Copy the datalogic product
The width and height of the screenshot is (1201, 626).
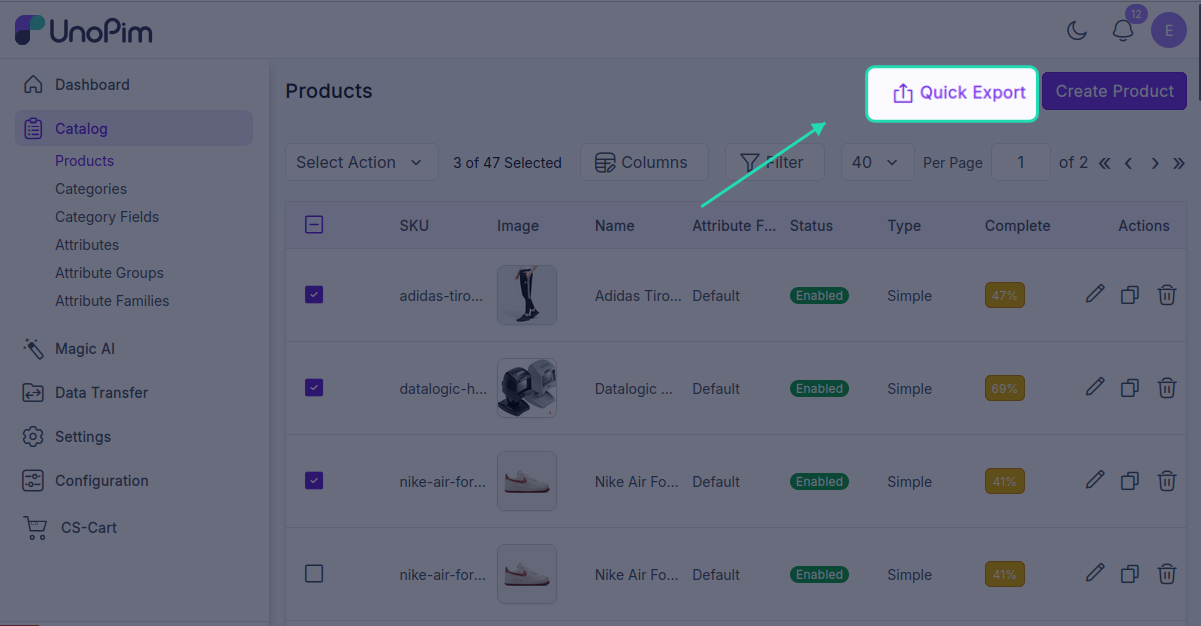(x=1130, y=388)
